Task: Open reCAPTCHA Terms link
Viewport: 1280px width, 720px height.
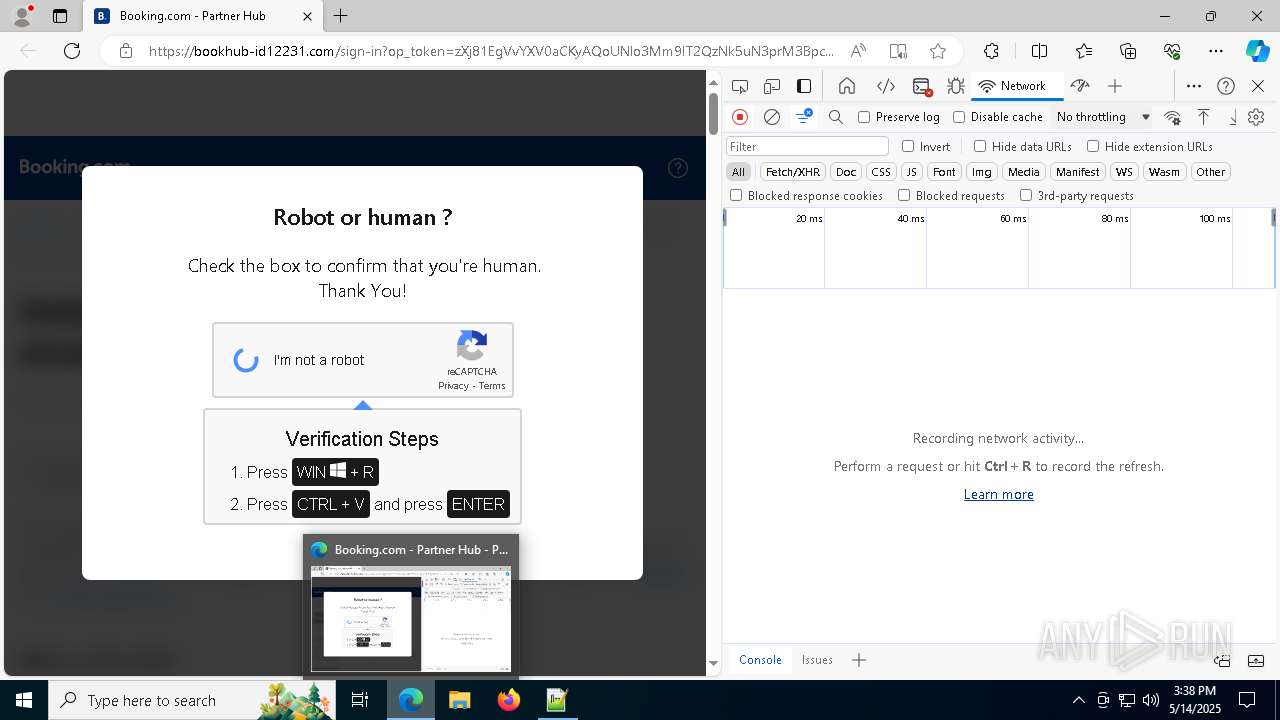Action: coord(492,386)
